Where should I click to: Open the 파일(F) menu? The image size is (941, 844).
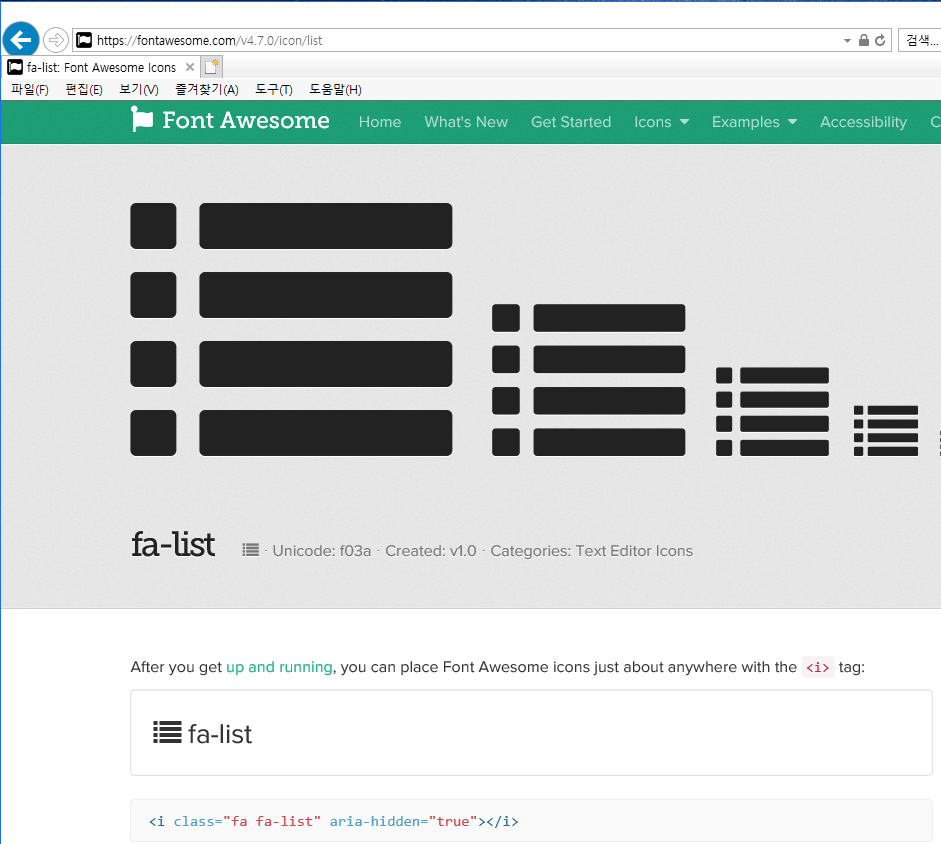29,89
